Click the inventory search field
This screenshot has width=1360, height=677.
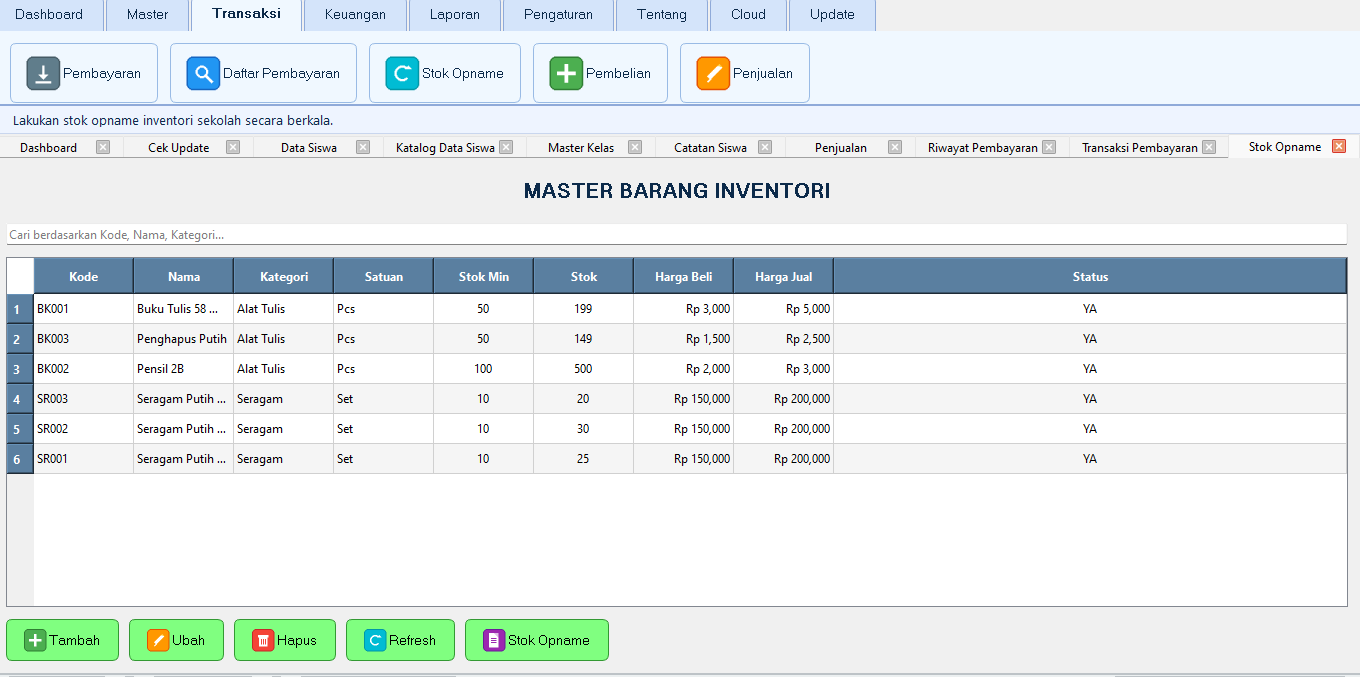[676, 235]
